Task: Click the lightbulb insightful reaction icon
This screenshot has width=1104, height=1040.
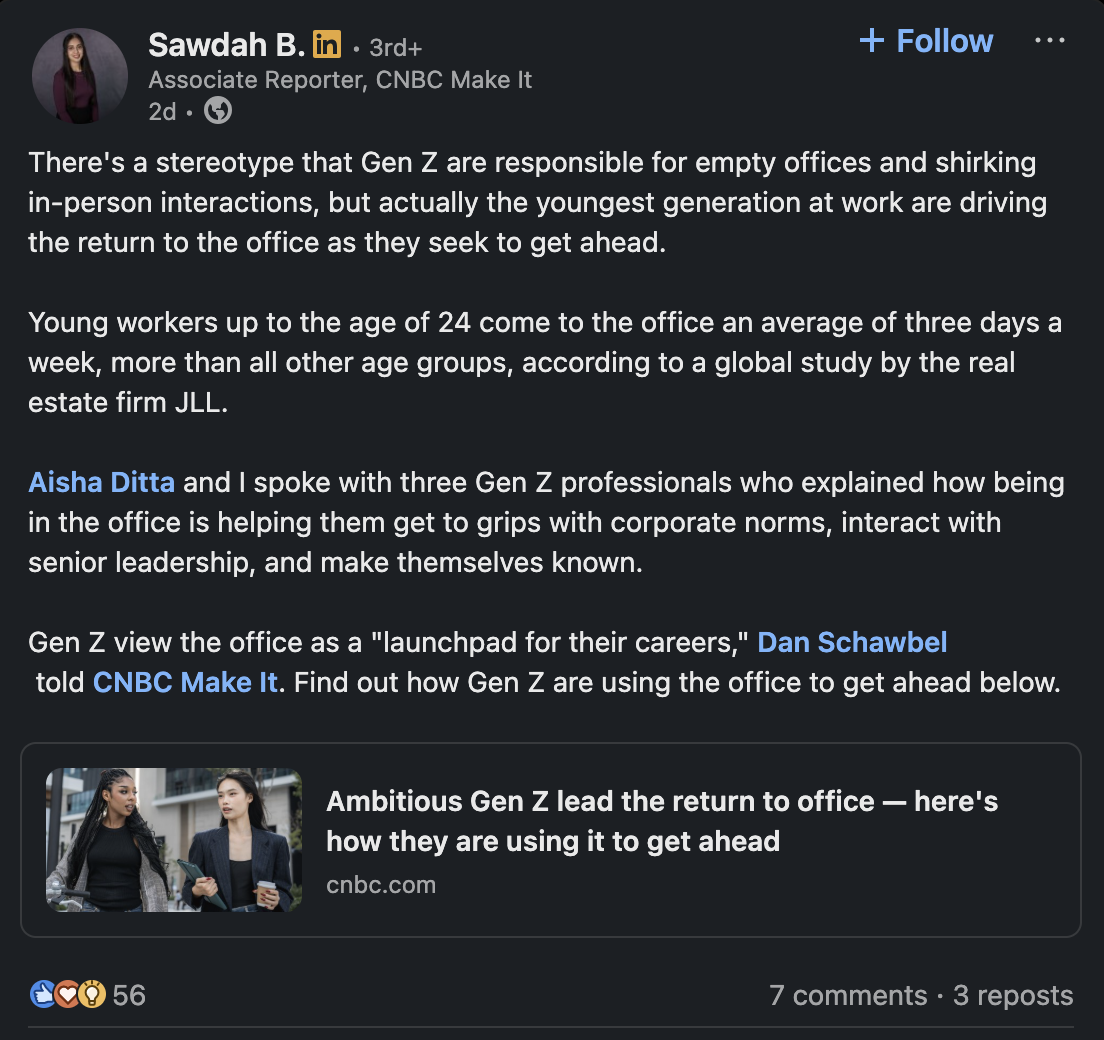Action: [91, 994]
